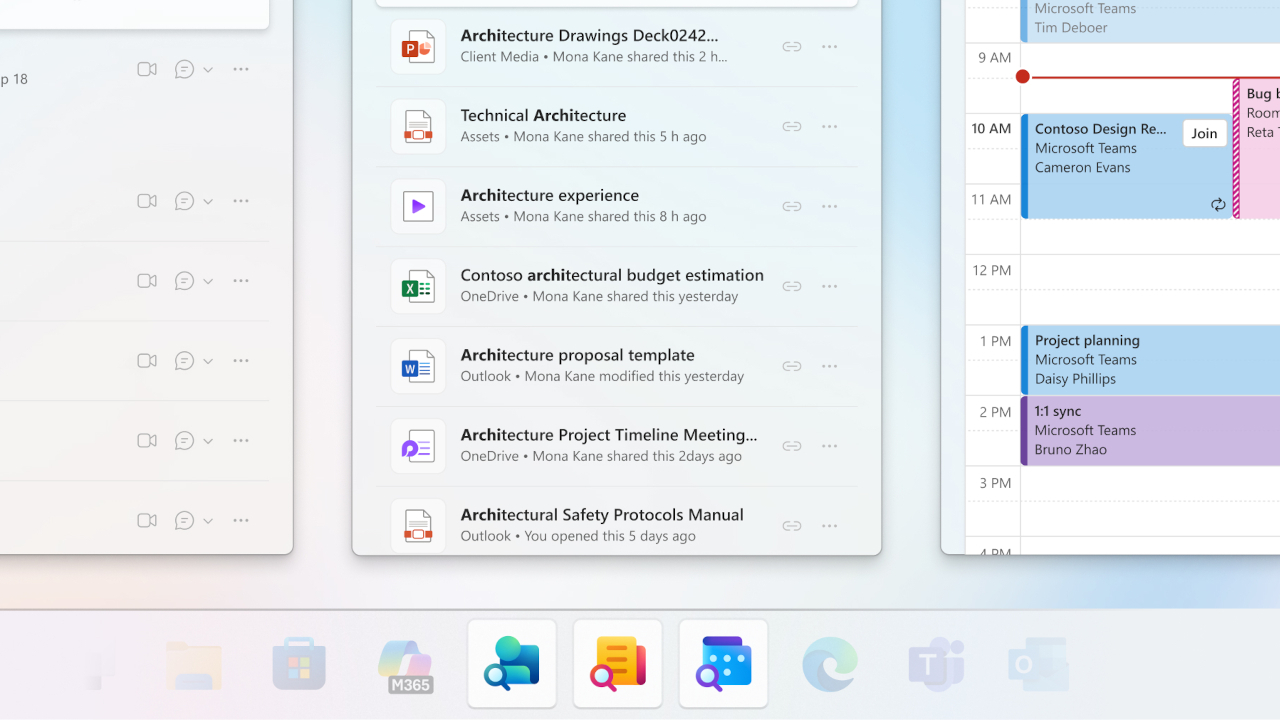1280x720 pixels.
Task: Open Microsoft Teams from the taskbar
Action: [935, 664]
